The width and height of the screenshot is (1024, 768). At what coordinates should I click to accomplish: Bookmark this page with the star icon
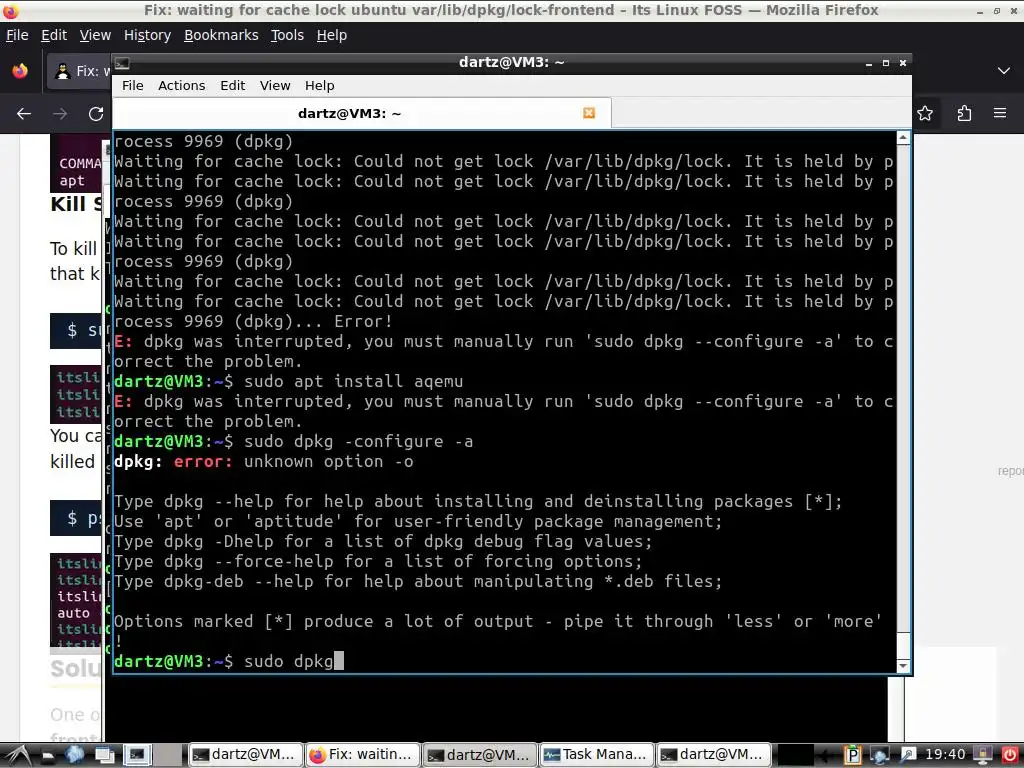(925, 114)
